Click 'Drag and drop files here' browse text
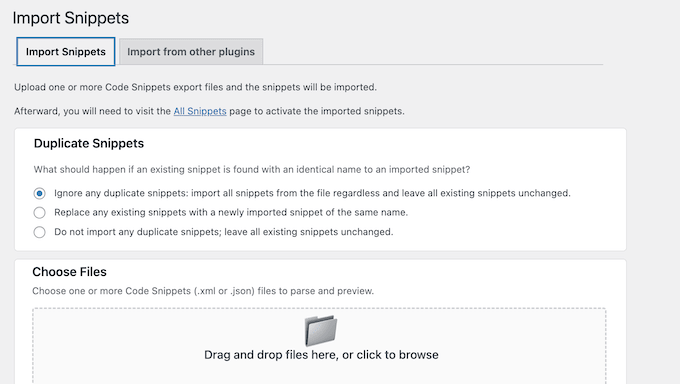Screen dimensions: 680x384 321,355
